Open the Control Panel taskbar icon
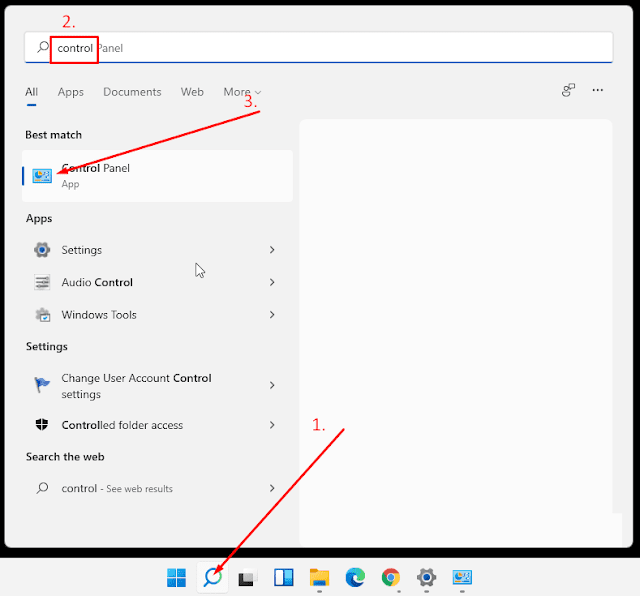The height and width of the screenshot is (596, 640). point(462,578)
